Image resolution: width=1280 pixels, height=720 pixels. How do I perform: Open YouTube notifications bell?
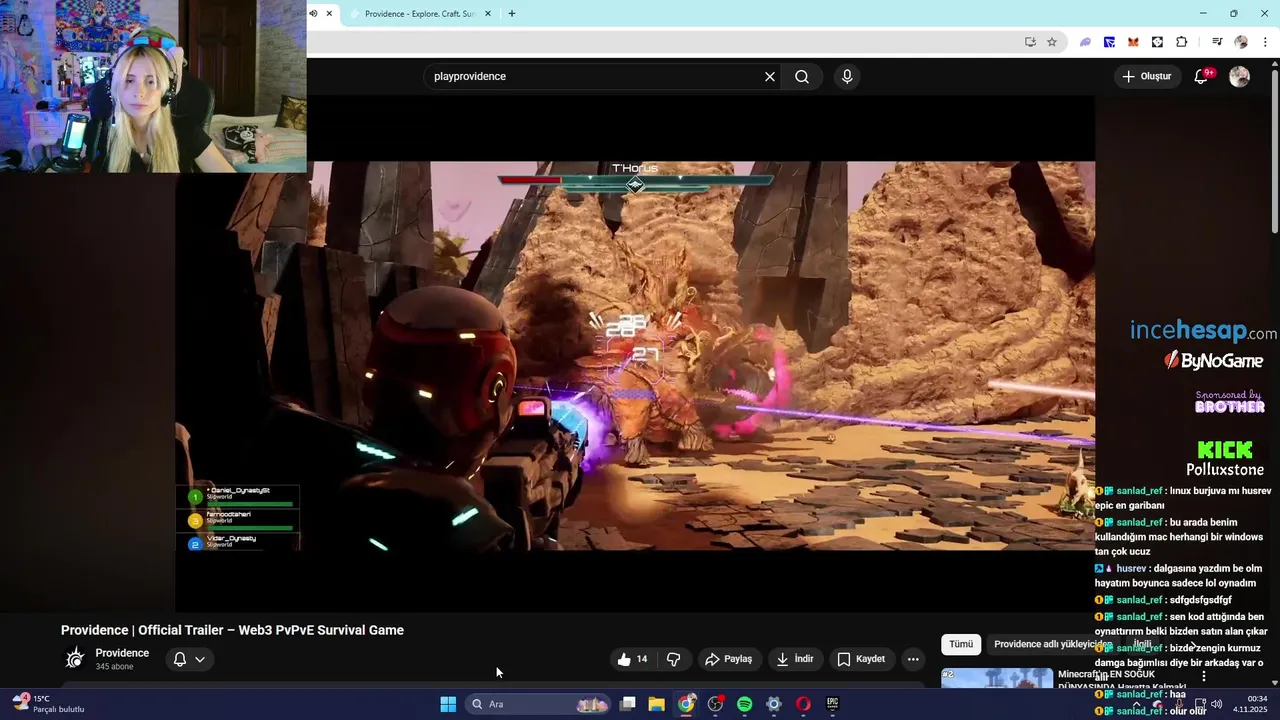(1202, 77)
